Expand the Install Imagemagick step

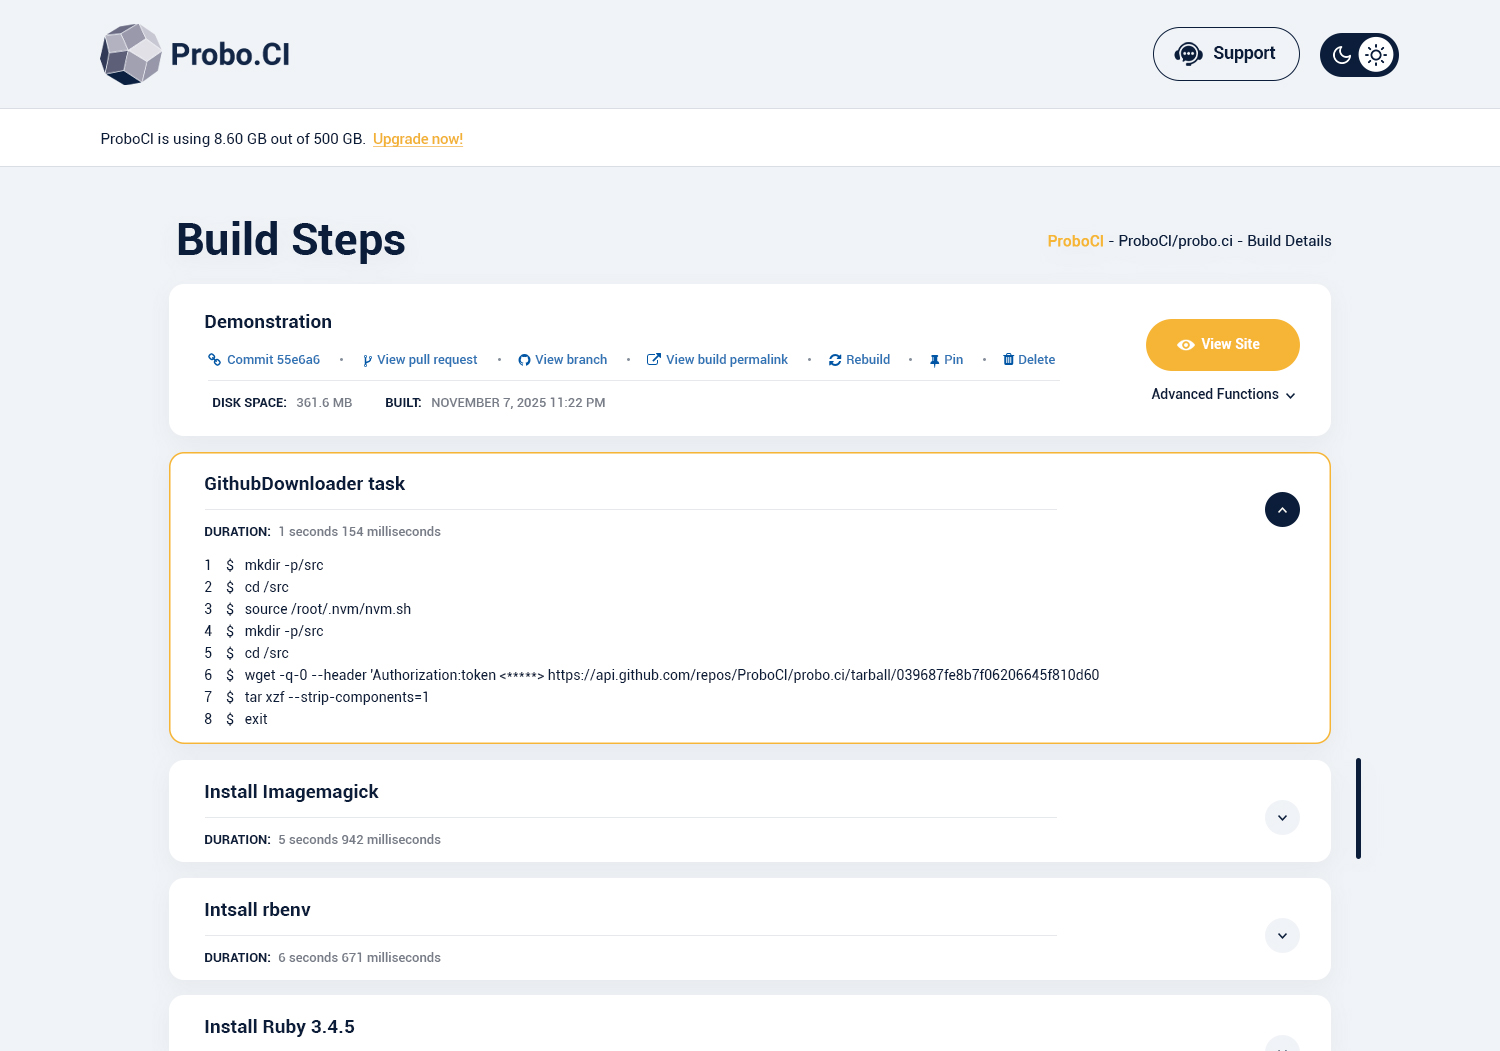click(1282, 818)
